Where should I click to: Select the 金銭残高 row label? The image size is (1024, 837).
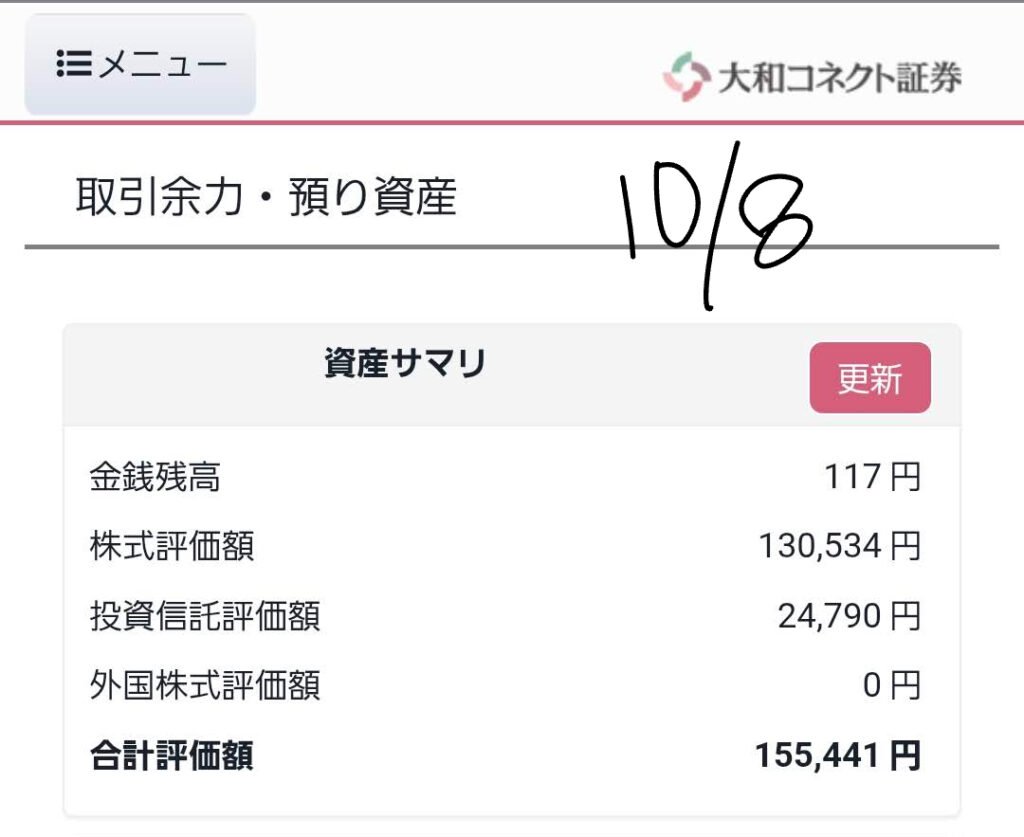pos(155,477)
